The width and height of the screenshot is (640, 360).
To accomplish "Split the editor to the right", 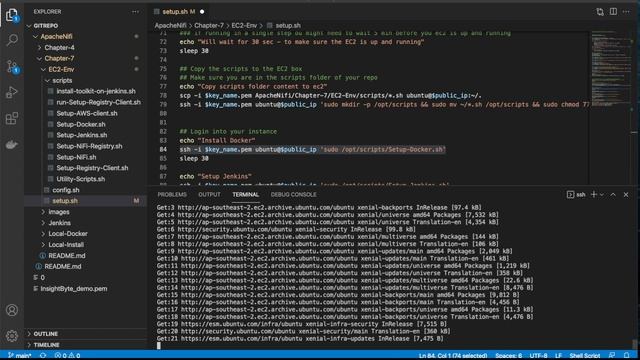I will tap(613, 11).
